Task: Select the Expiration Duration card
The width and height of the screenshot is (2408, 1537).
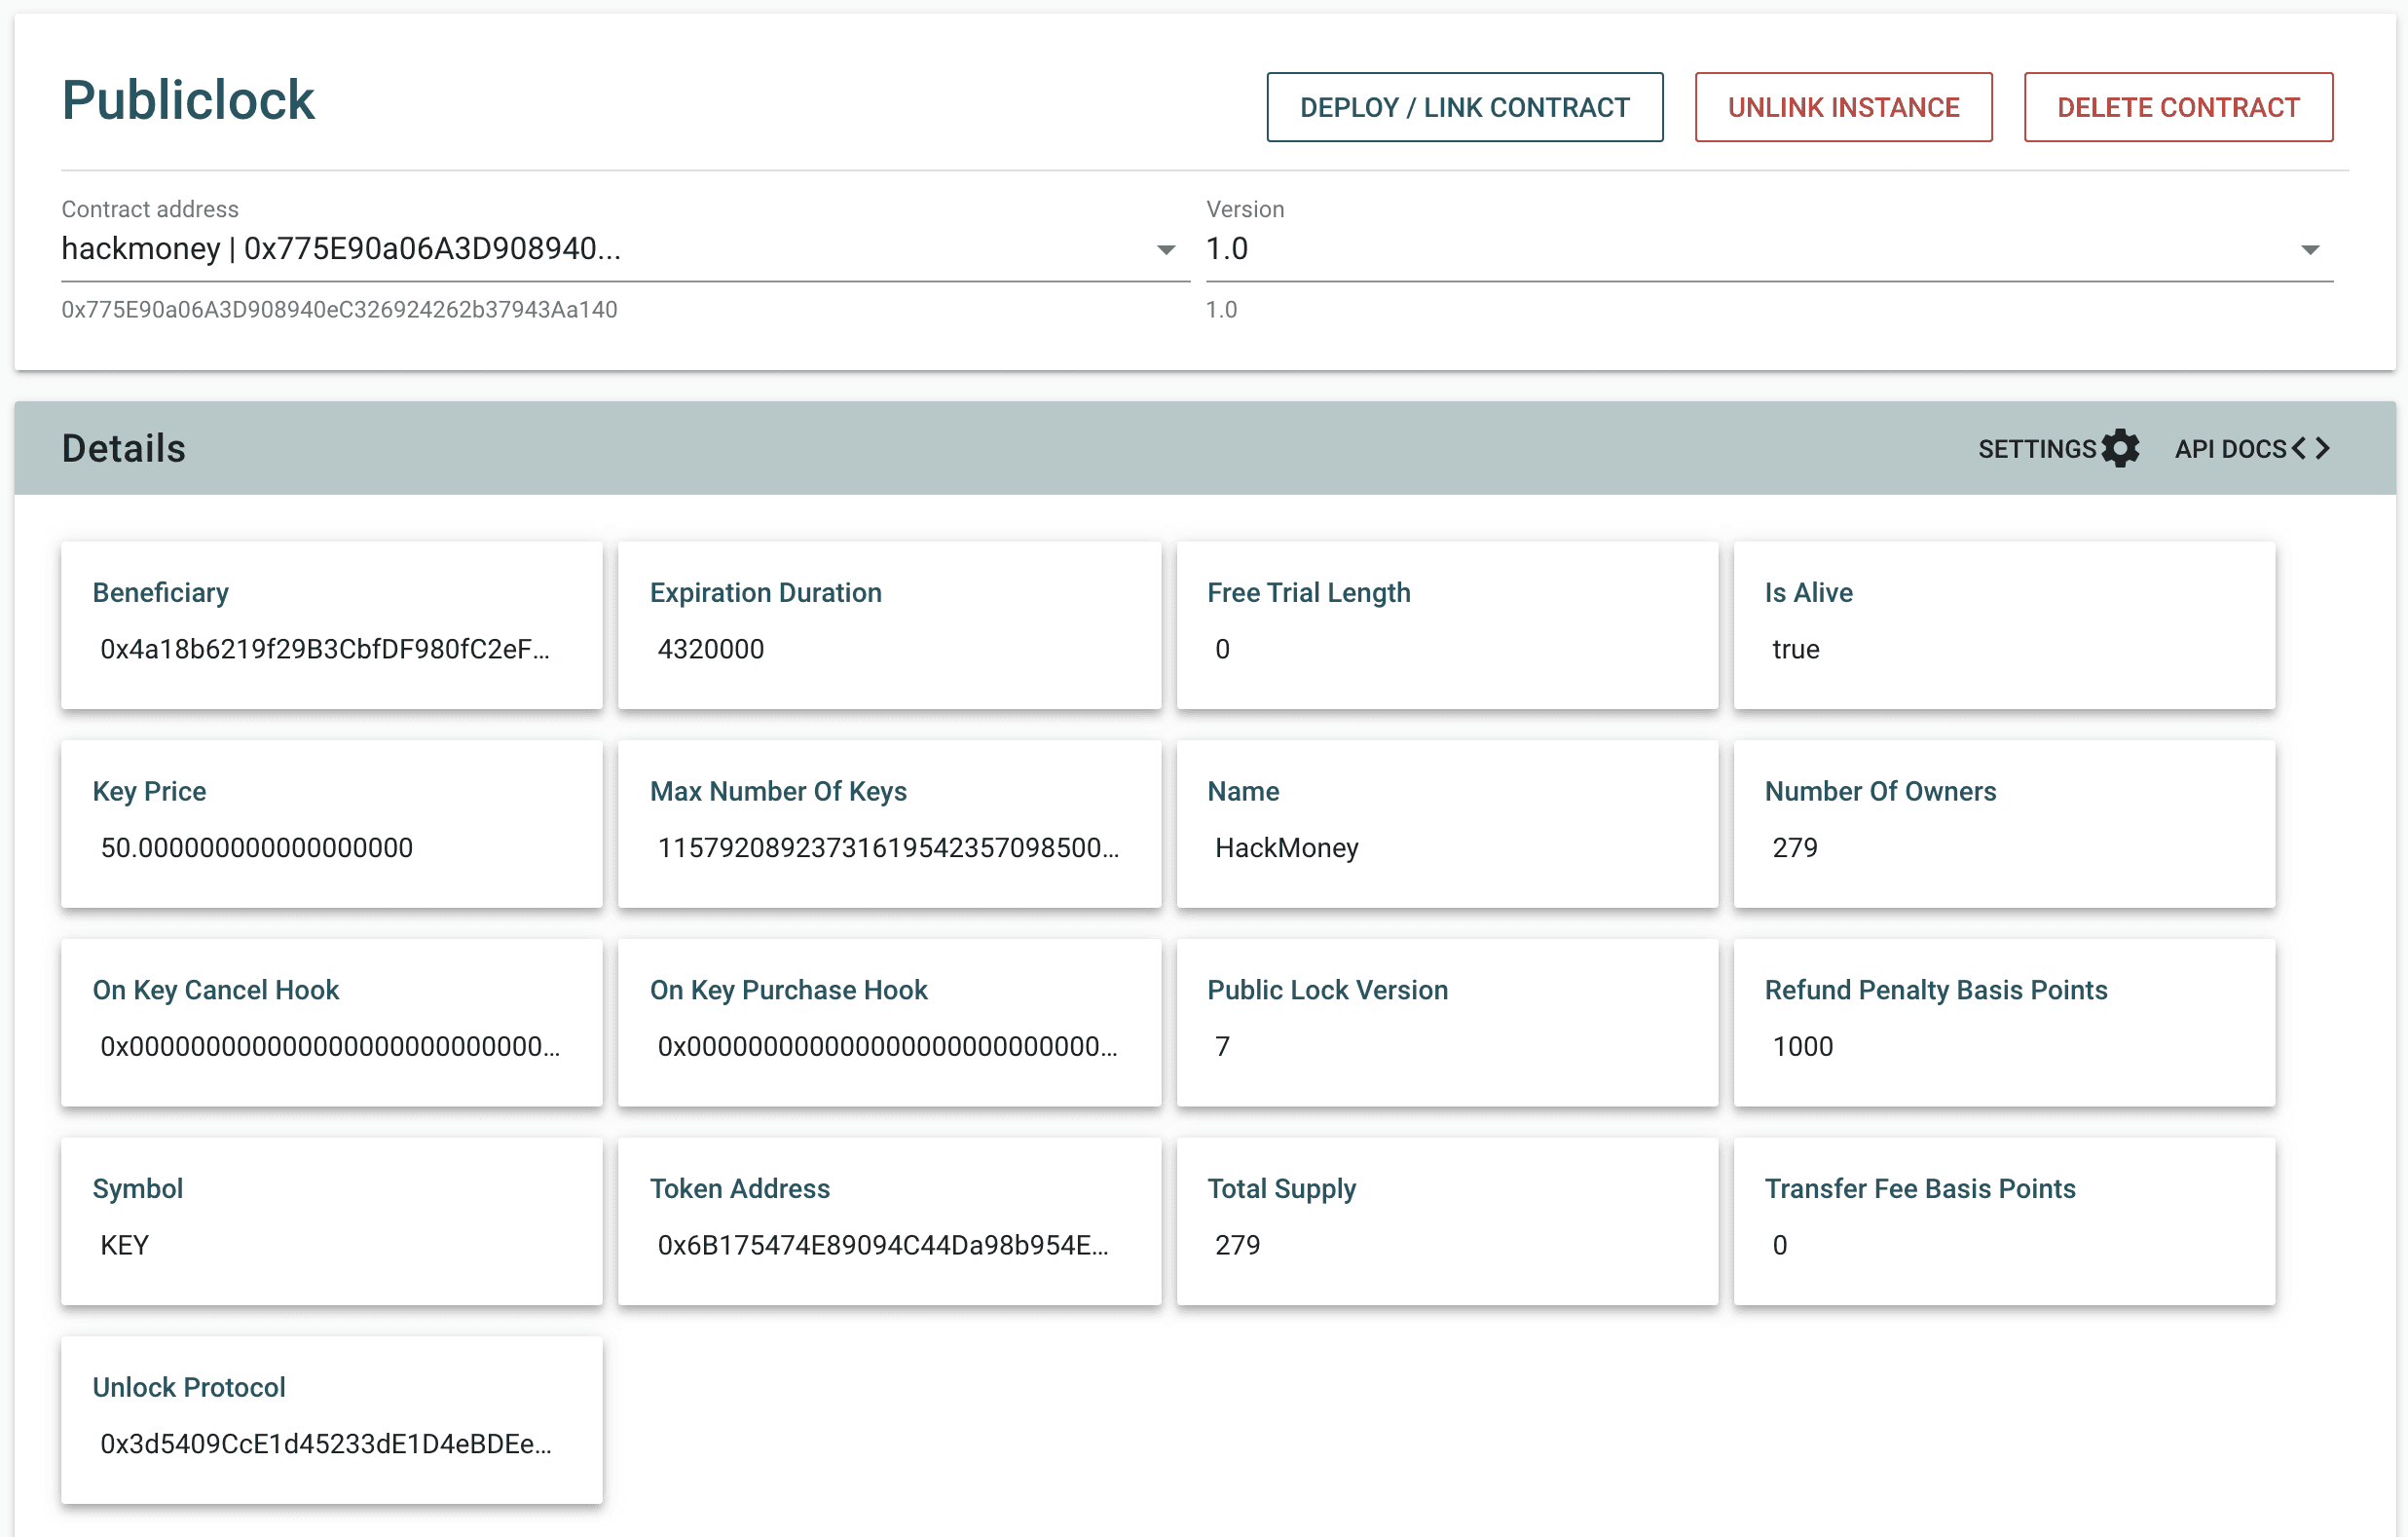Action: coord(889,625)
